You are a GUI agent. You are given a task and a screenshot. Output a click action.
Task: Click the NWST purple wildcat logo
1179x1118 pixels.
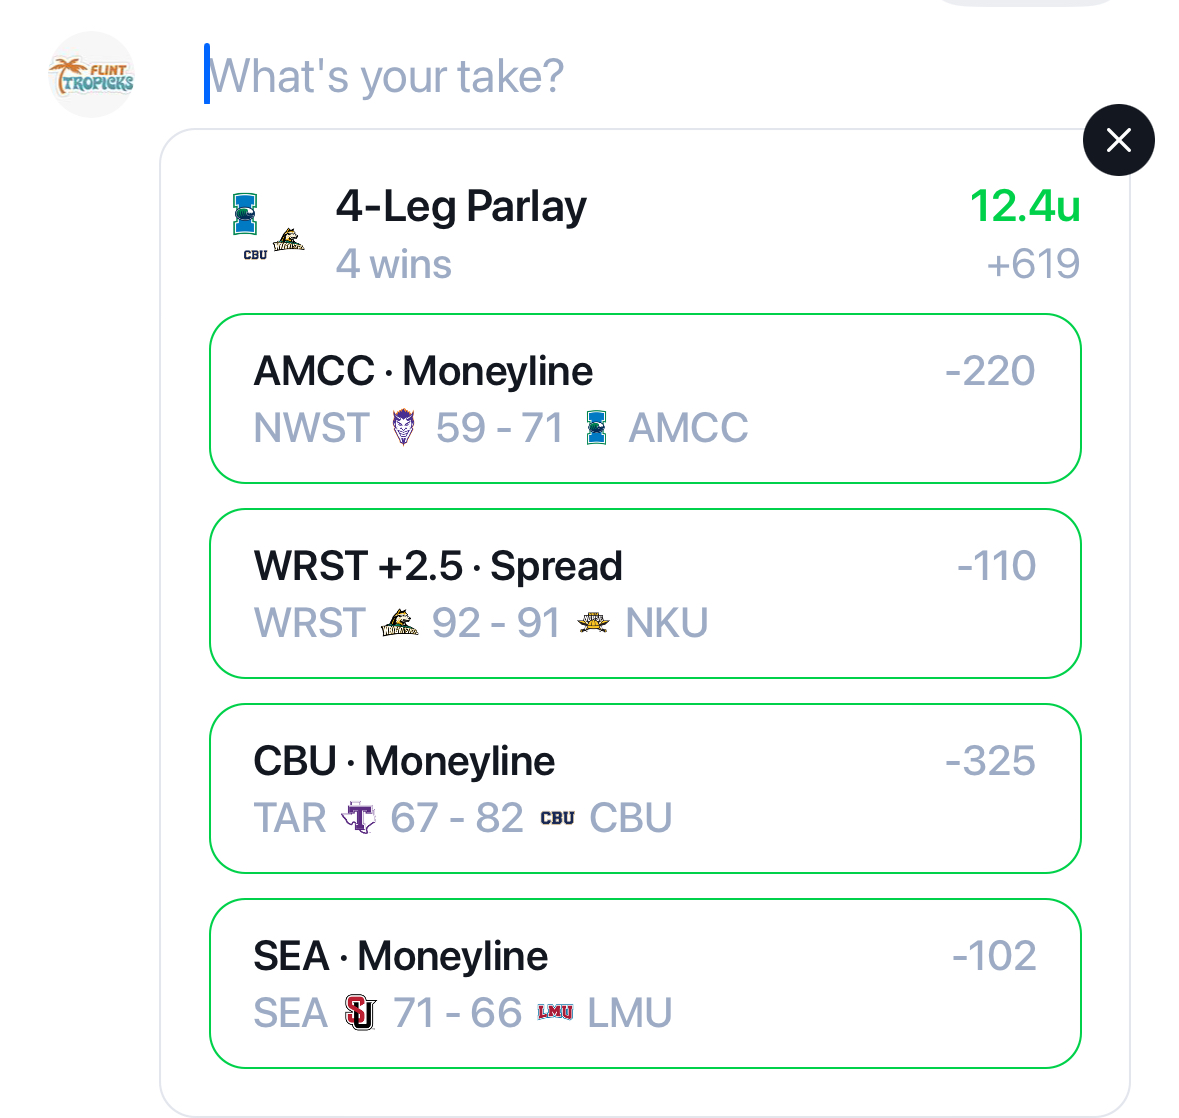(403, 427)
